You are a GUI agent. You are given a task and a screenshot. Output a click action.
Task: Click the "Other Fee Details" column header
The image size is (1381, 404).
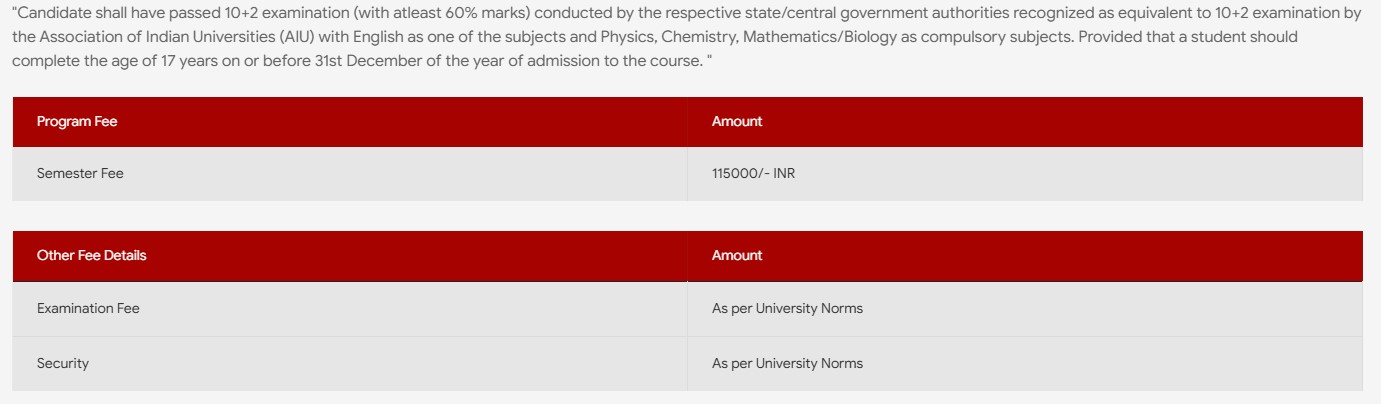tap(91, 256)
